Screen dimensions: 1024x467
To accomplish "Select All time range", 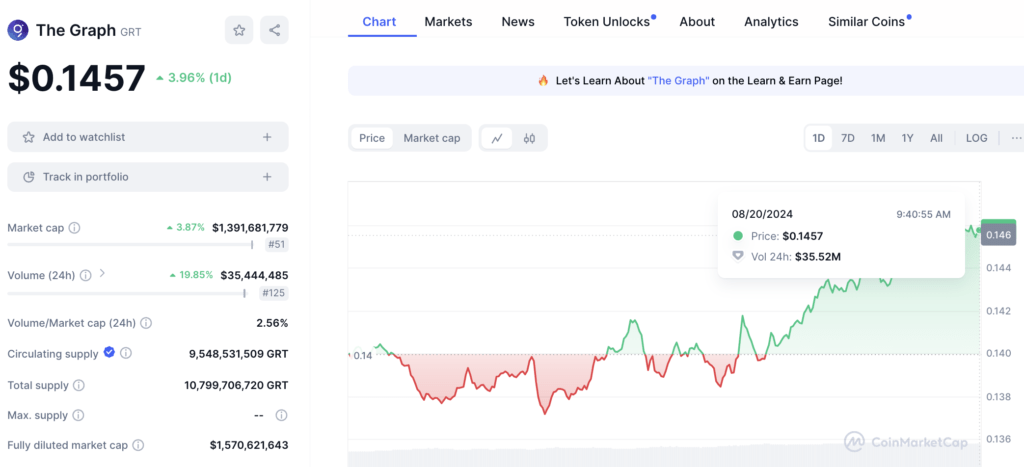I will click(x=936, y=138).
